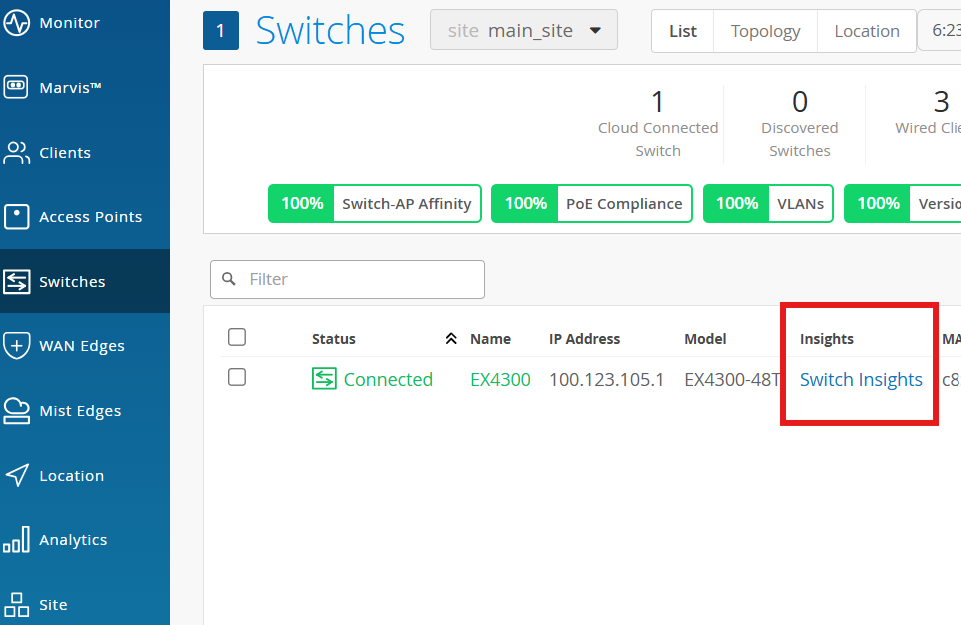Click the Site icon in sidebar
961x625 pixels.
pyautogui.click(x=17, y=604)
